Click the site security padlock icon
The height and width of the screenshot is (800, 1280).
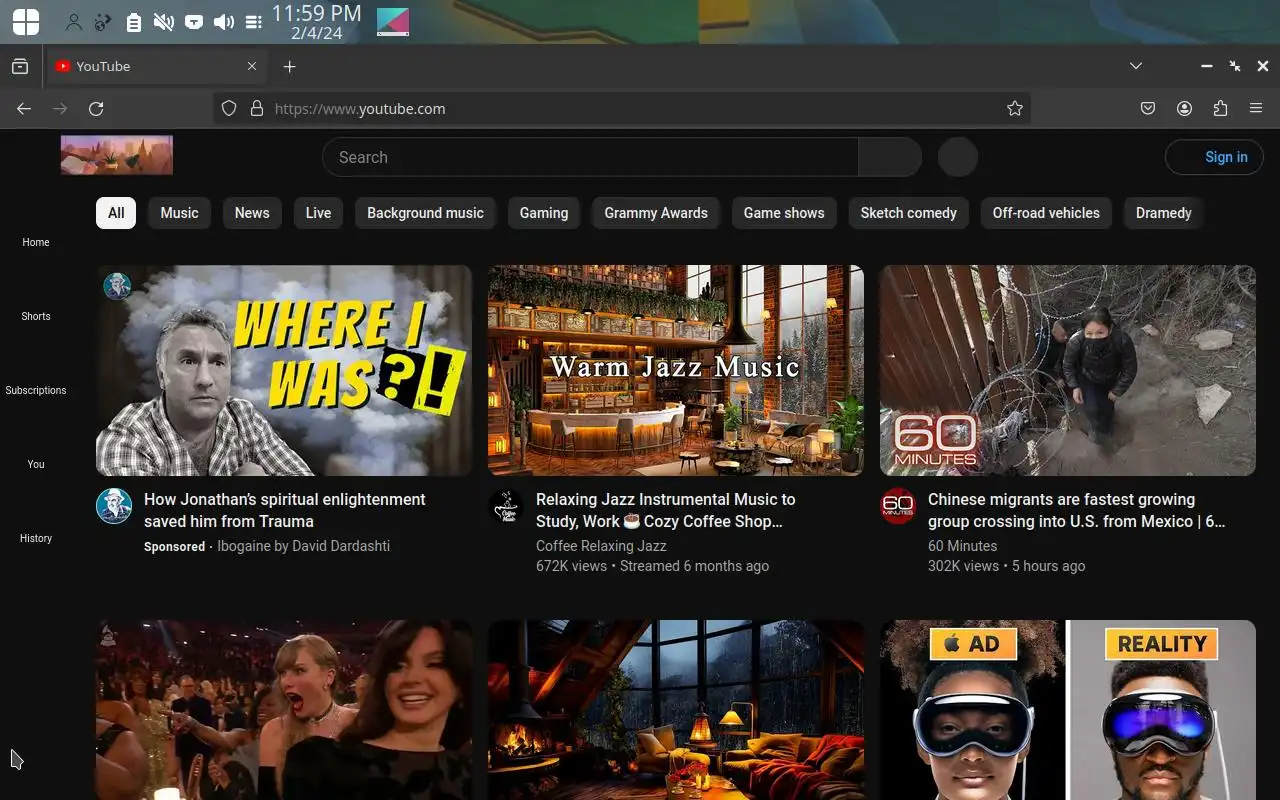point(257,108)
